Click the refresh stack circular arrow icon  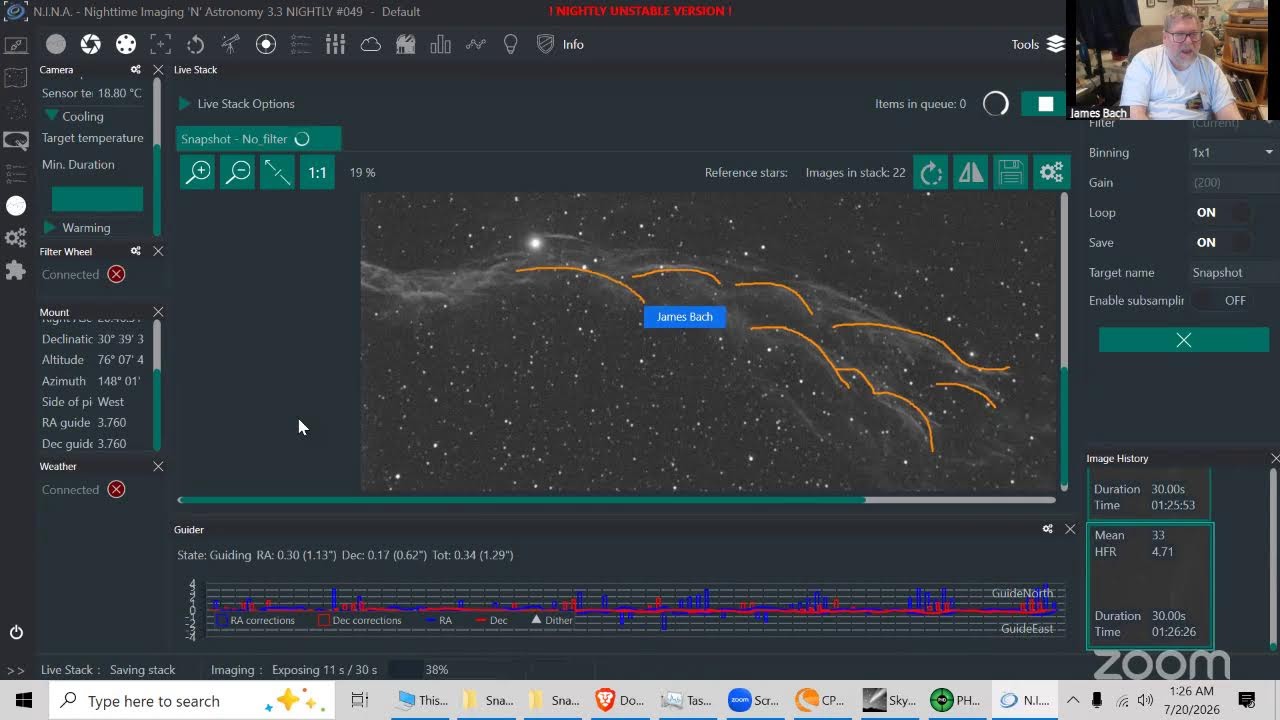[931, 173]
